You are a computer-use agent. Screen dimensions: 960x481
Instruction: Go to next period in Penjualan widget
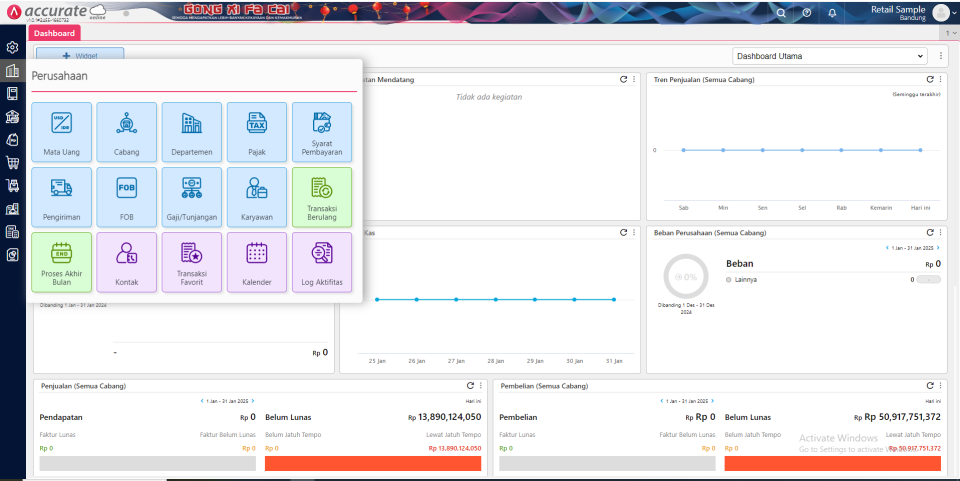tap(253, 401)
